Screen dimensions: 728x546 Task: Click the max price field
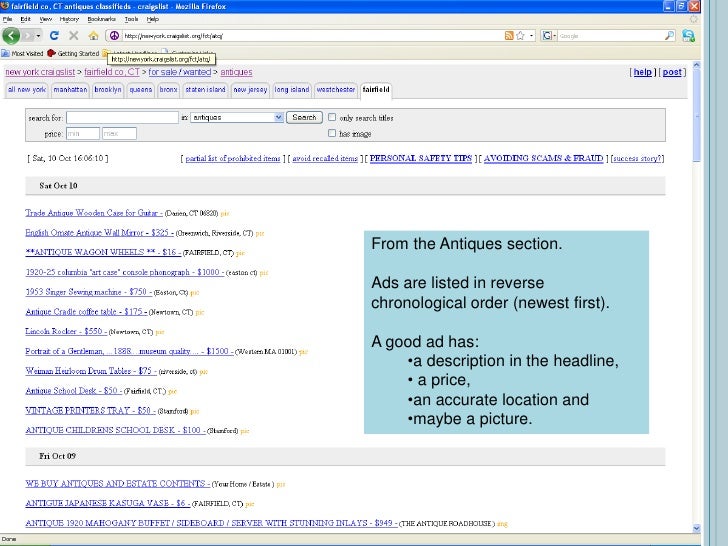pos(119,134)
